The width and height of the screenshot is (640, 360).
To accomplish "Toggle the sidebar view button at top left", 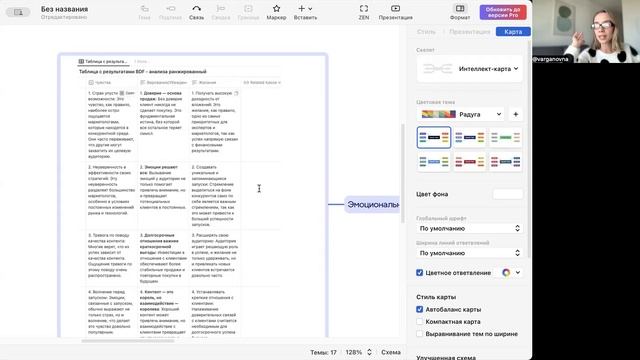I will click(x=18, y=12).
